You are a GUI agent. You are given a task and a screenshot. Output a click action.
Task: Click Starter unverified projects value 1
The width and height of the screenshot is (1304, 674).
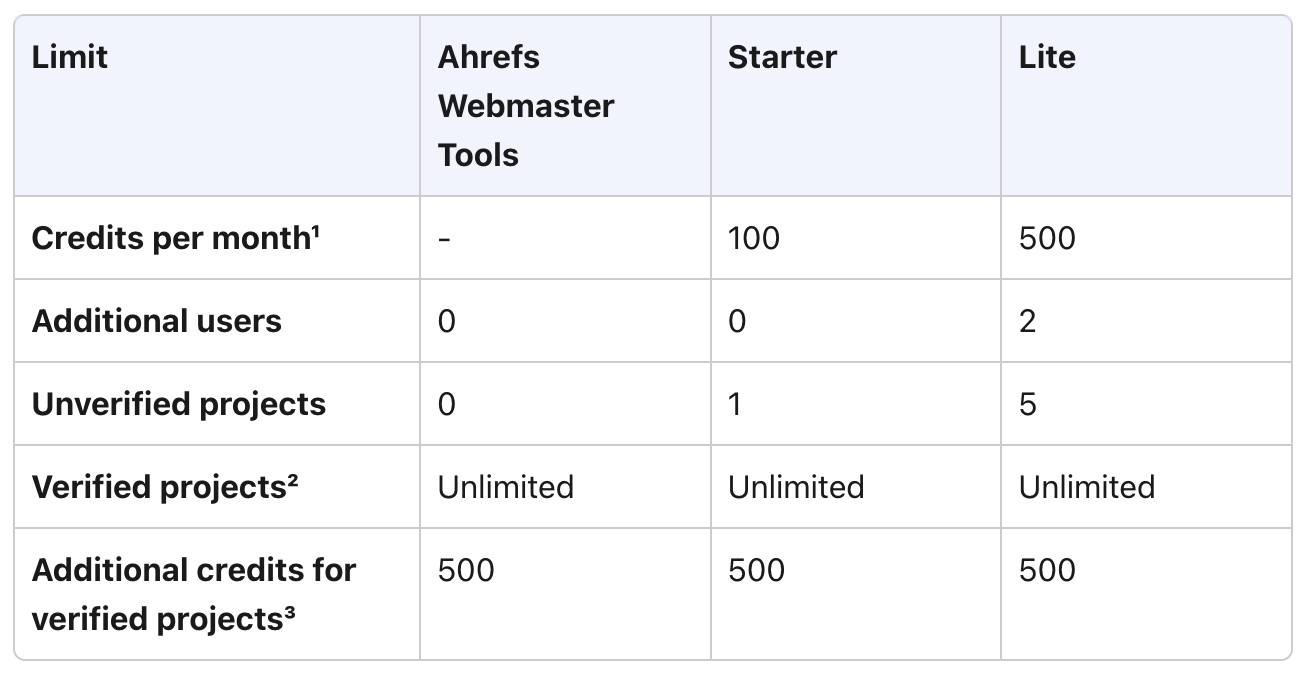[x=736, y=404]
